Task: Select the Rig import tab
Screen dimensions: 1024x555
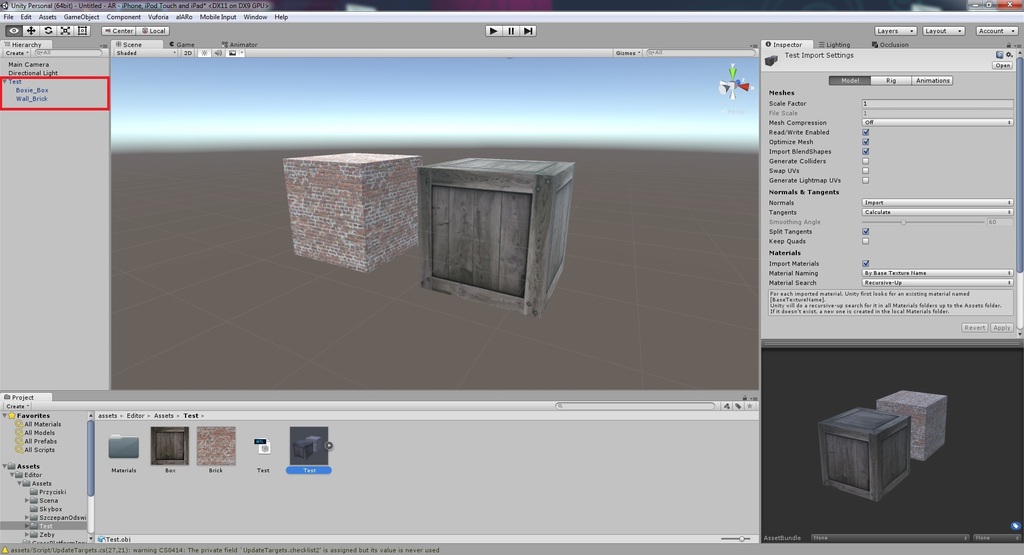Action: (891, 81)
